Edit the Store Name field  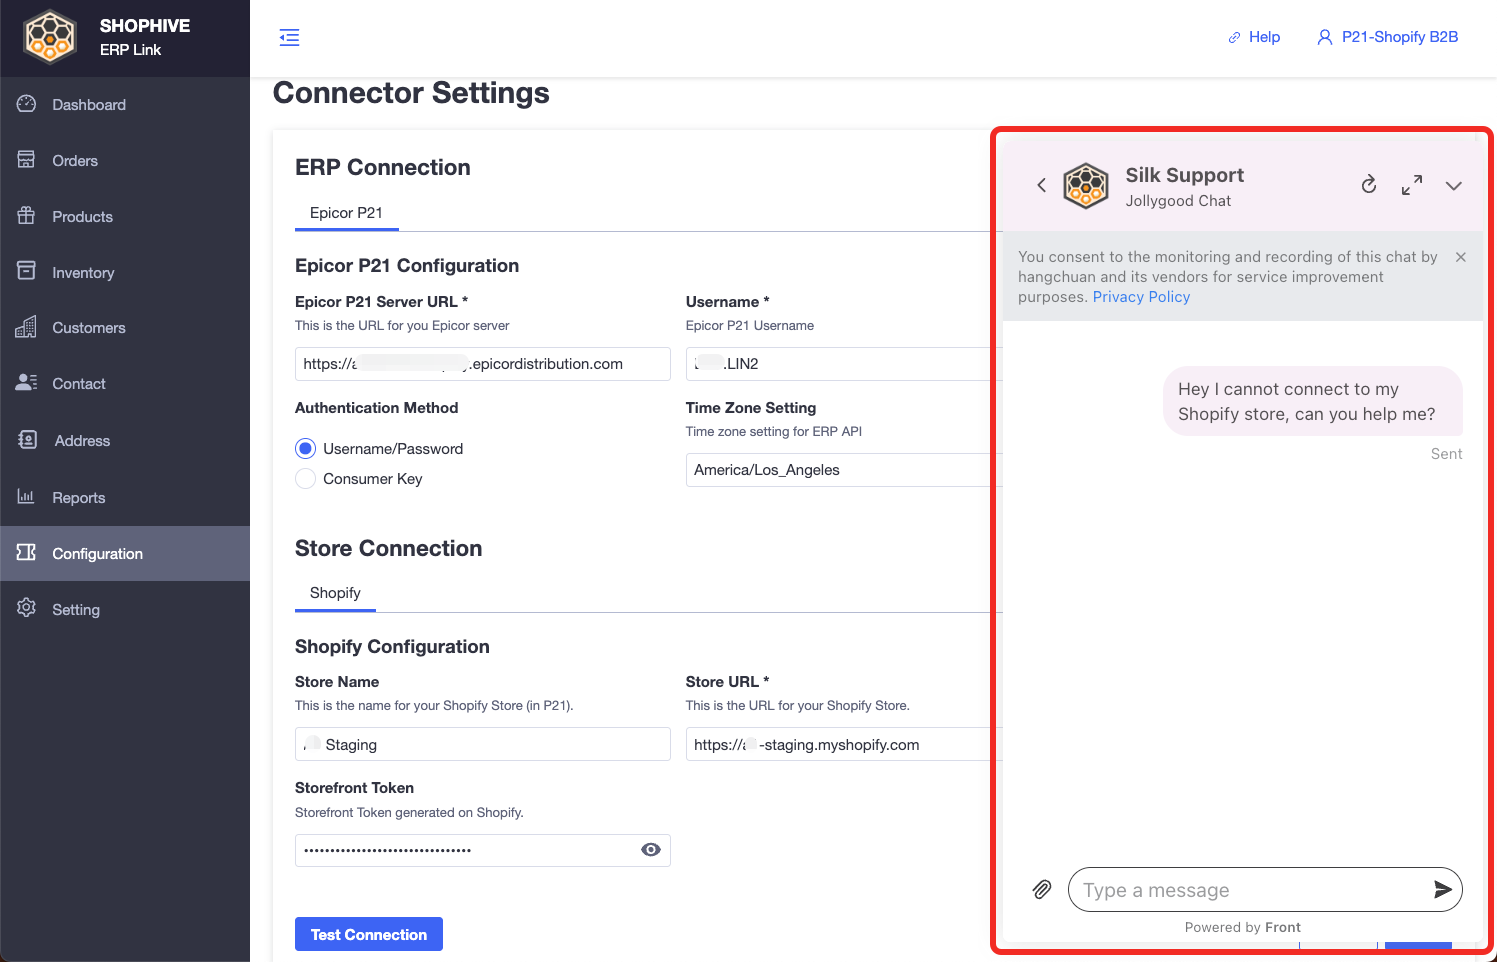coord(482,745)
